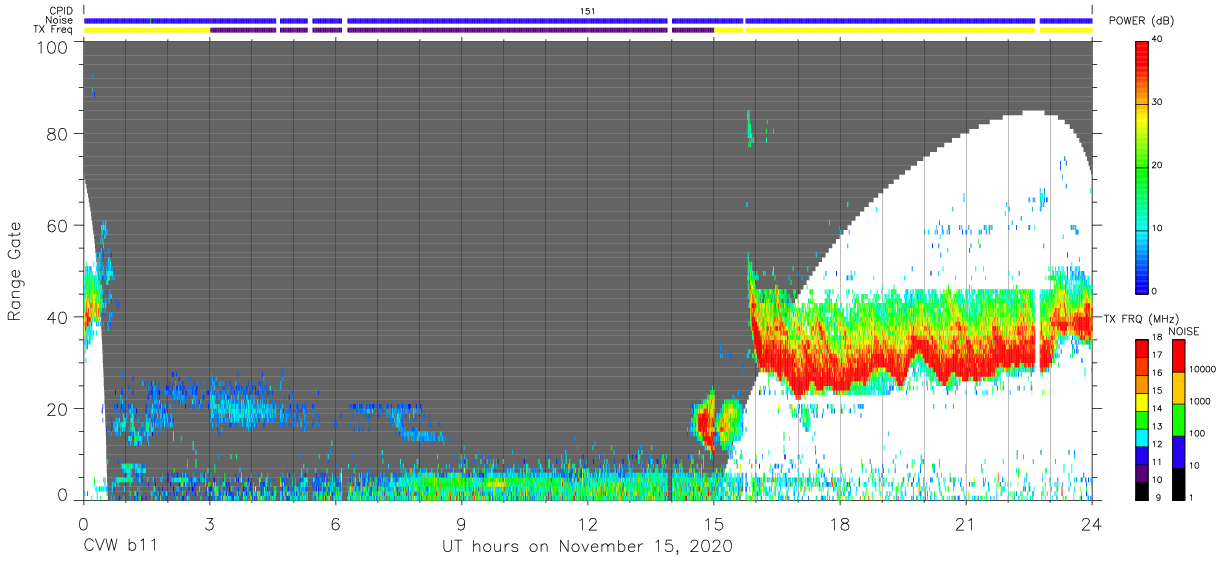The height and width of the screenshot is (567, 1228).
Task: Click NOISE scale tick '10000'
Action: [1205, 369]
